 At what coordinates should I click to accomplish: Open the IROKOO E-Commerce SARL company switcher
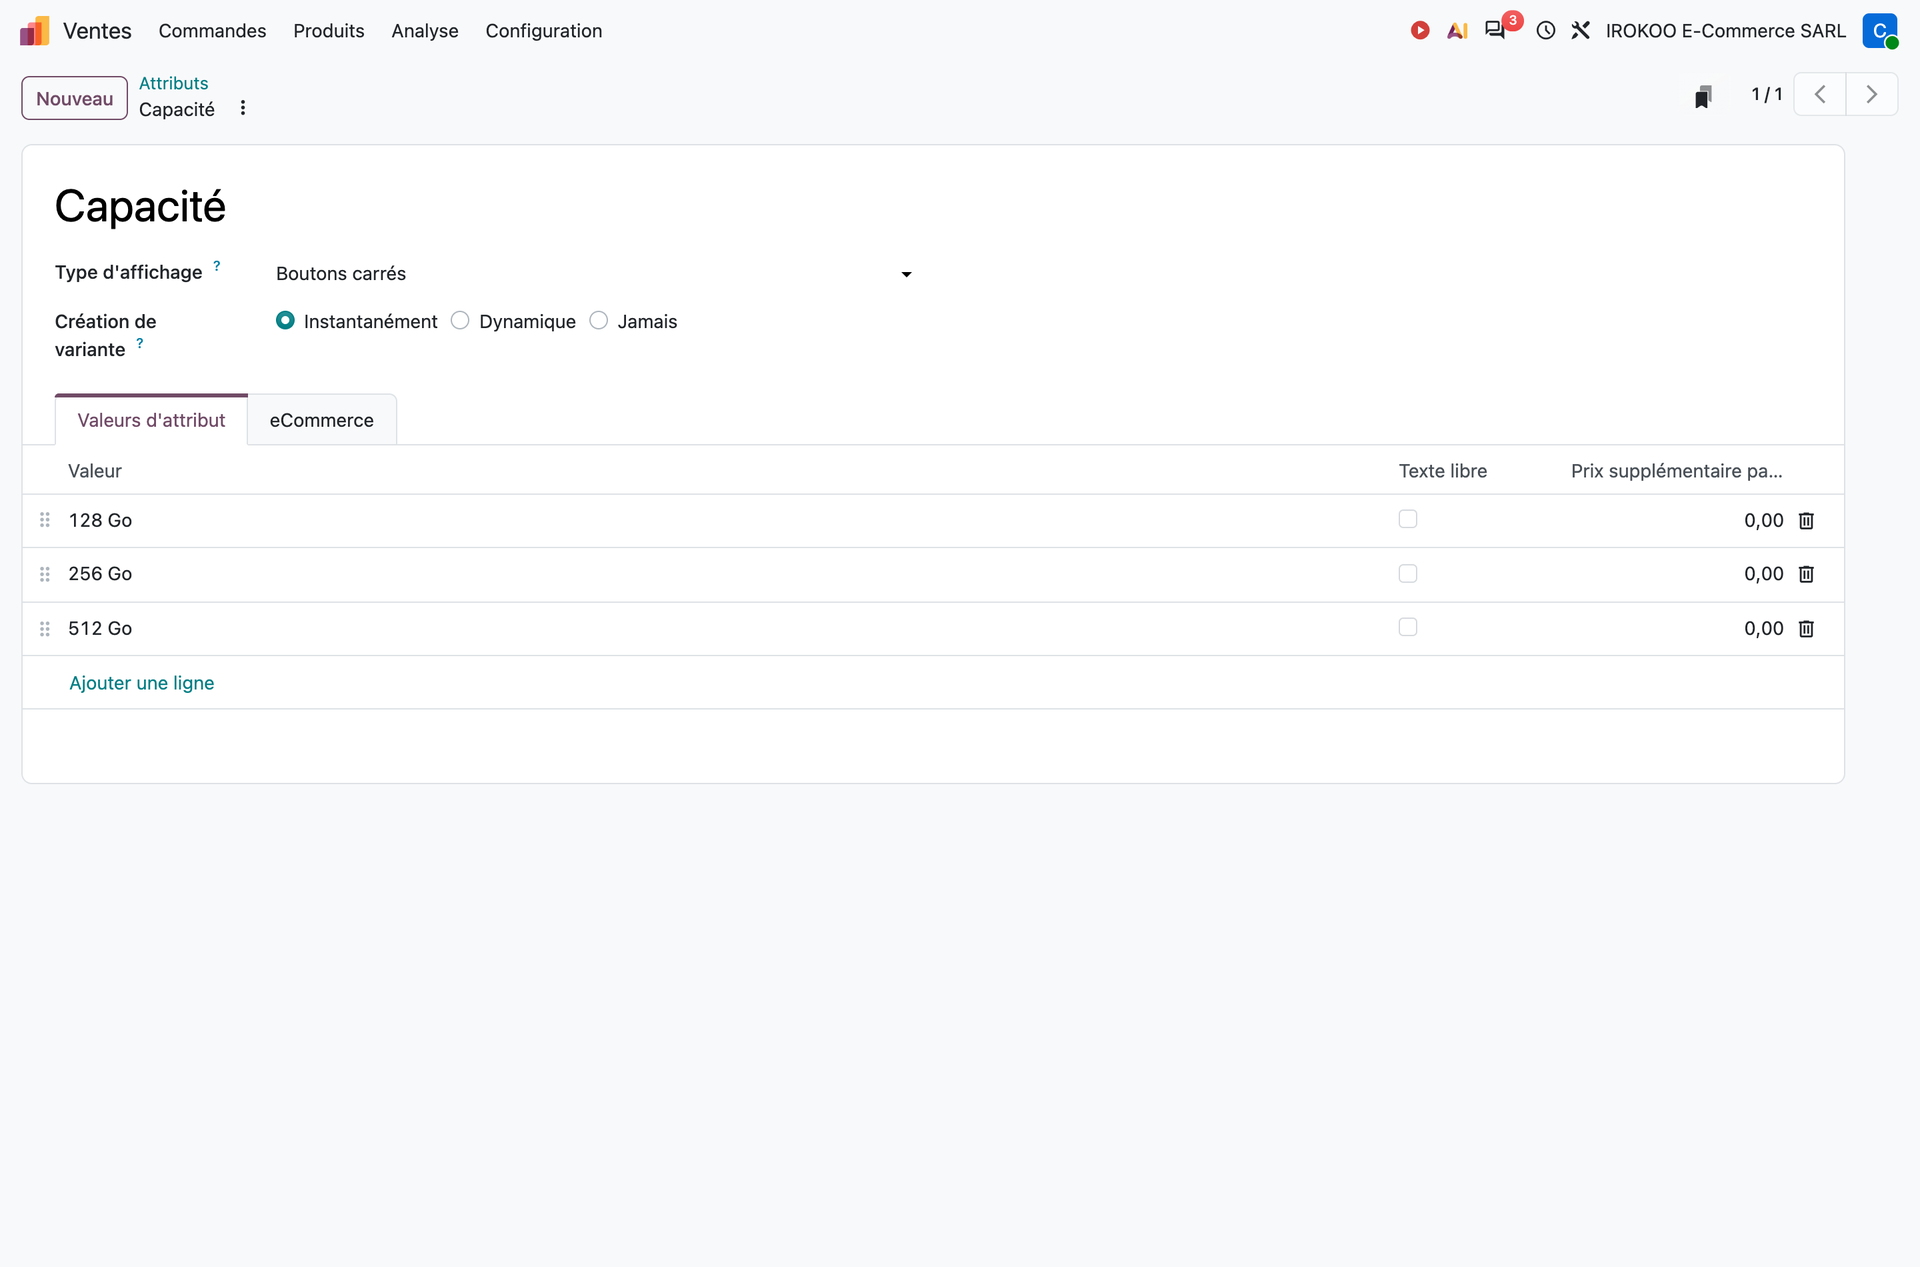(x=1726, y=31)
